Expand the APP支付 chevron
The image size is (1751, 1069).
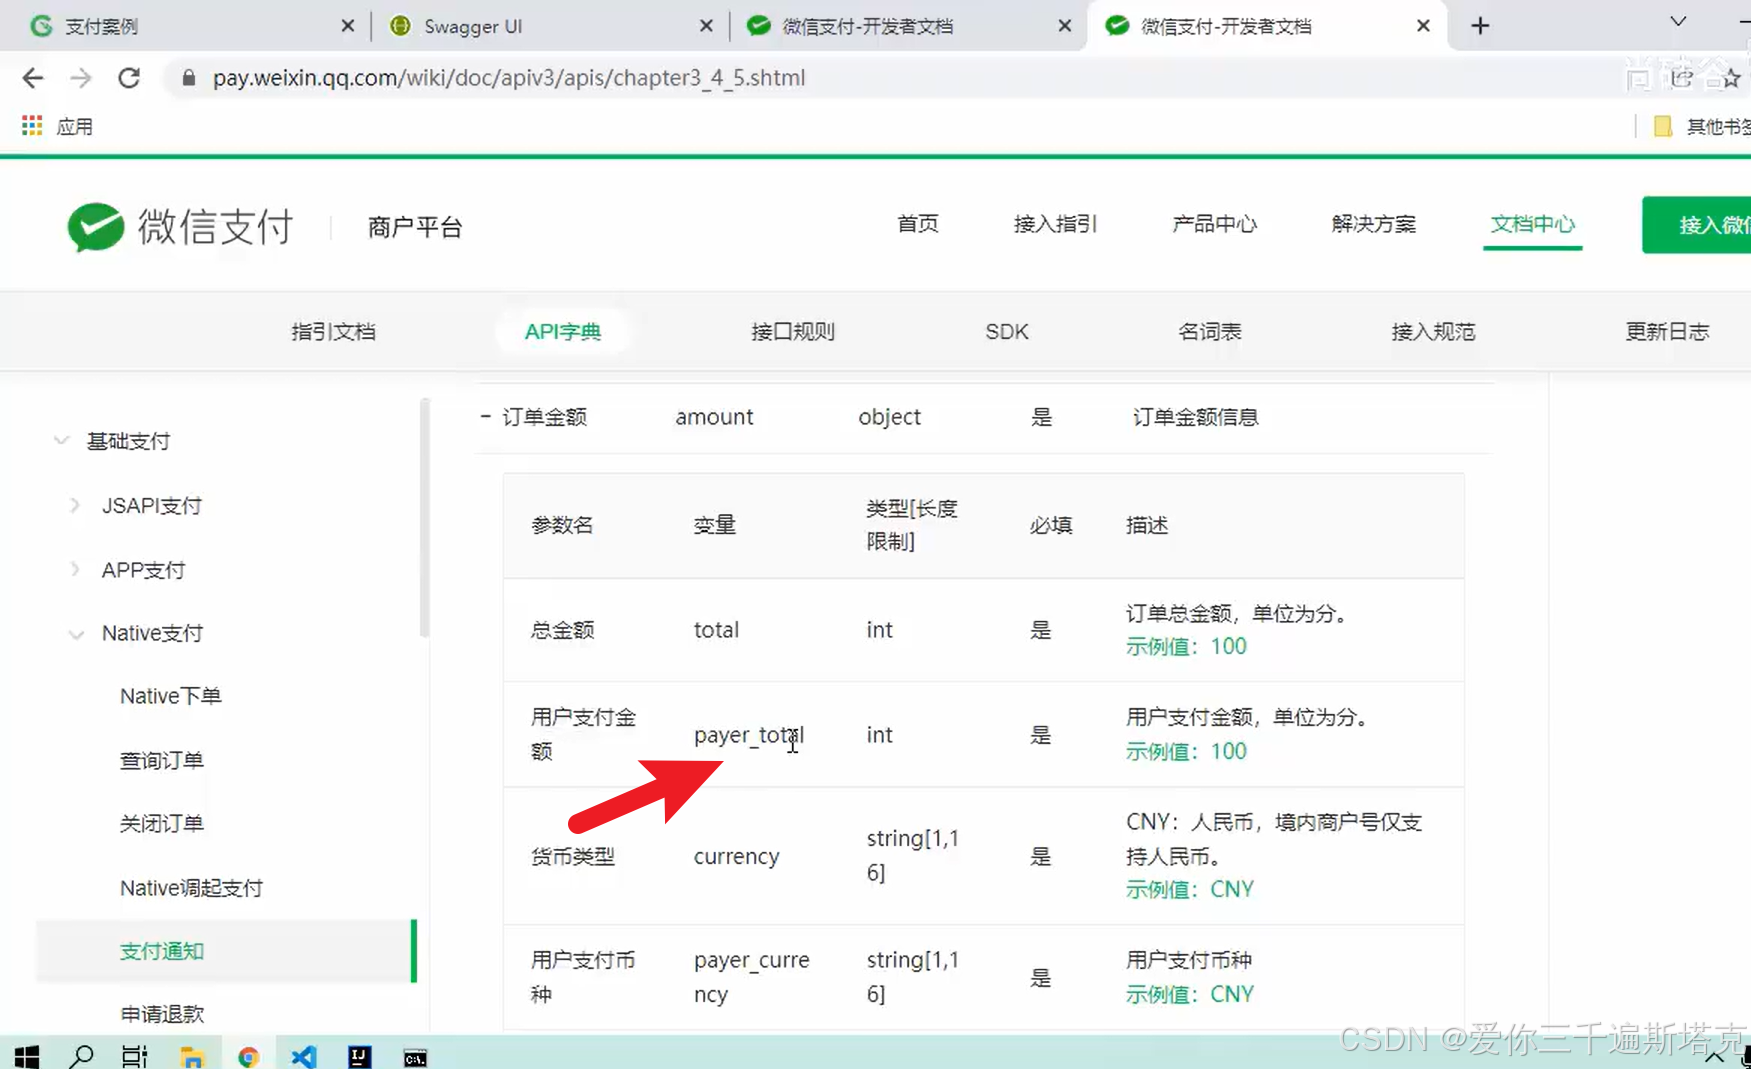75,569
